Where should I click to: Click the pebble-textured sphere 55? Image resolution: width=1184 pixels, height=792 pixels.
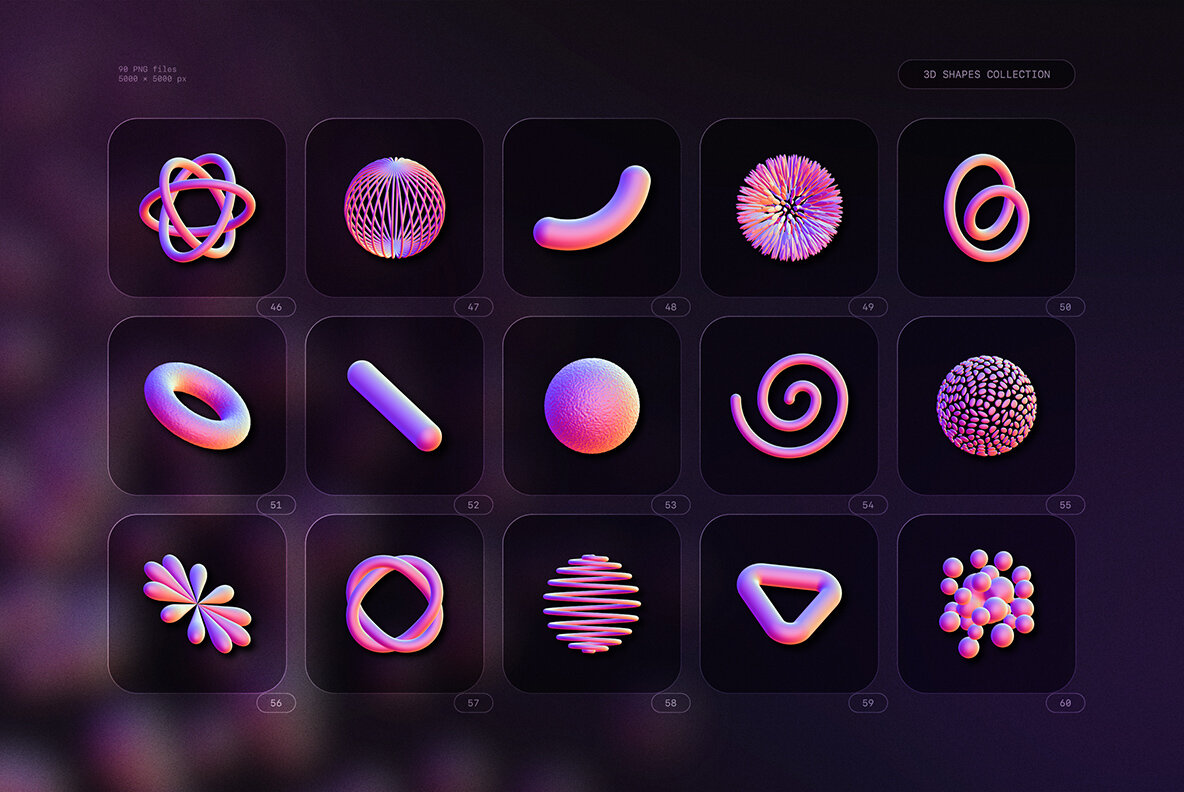pos(986,403)
